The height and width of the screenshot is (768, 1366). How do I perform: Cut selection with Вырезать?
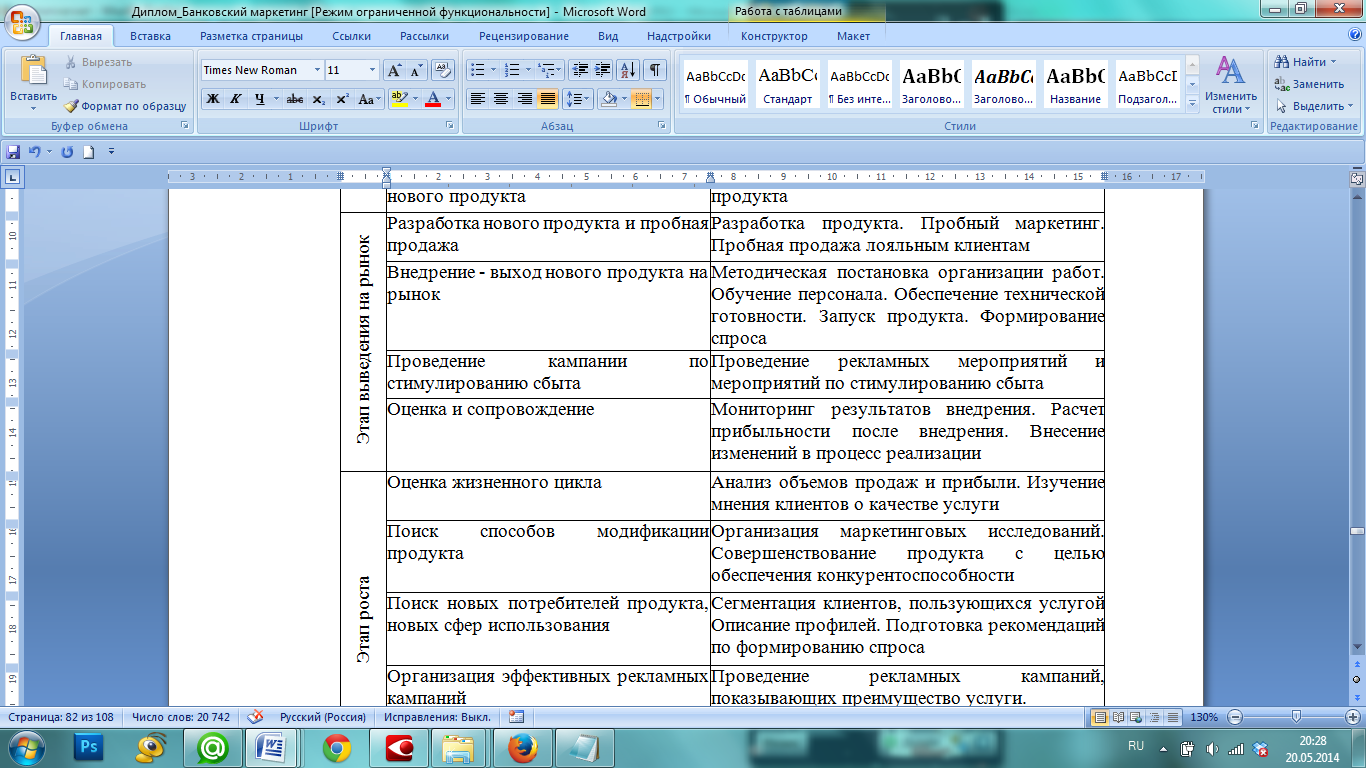98,62
